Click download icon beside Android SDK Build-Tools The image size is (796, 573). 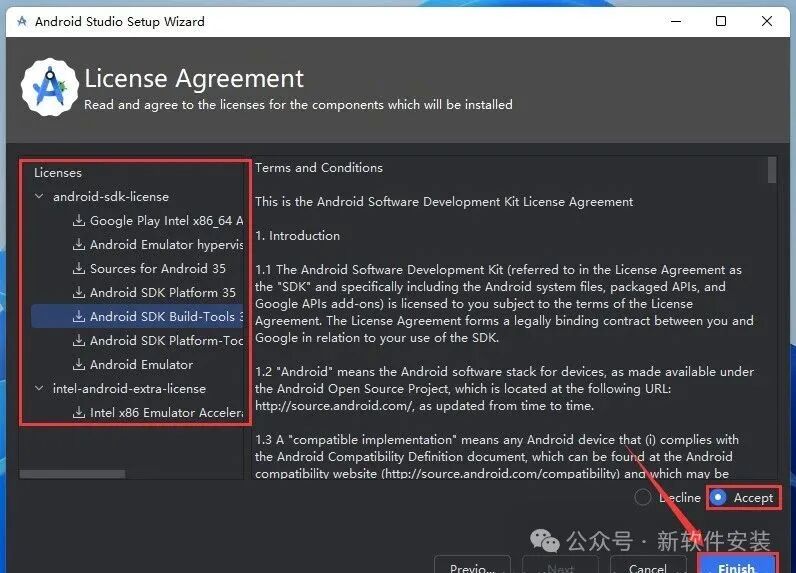tap(79, 316)
